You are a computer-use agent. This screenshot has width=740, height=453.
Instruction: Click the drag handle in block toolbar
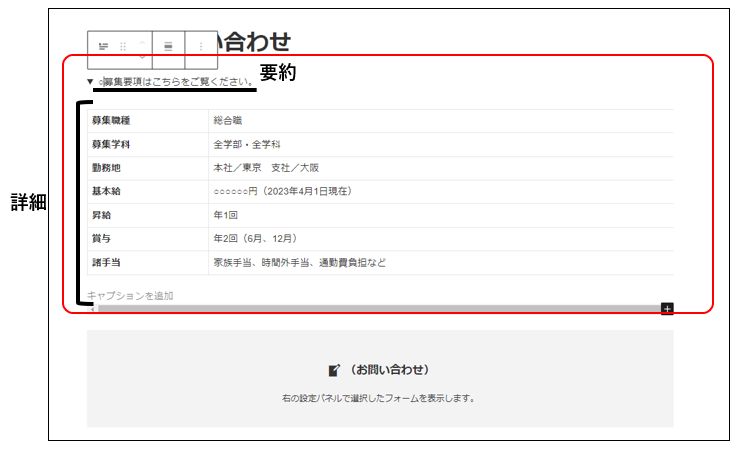[123, 46]
